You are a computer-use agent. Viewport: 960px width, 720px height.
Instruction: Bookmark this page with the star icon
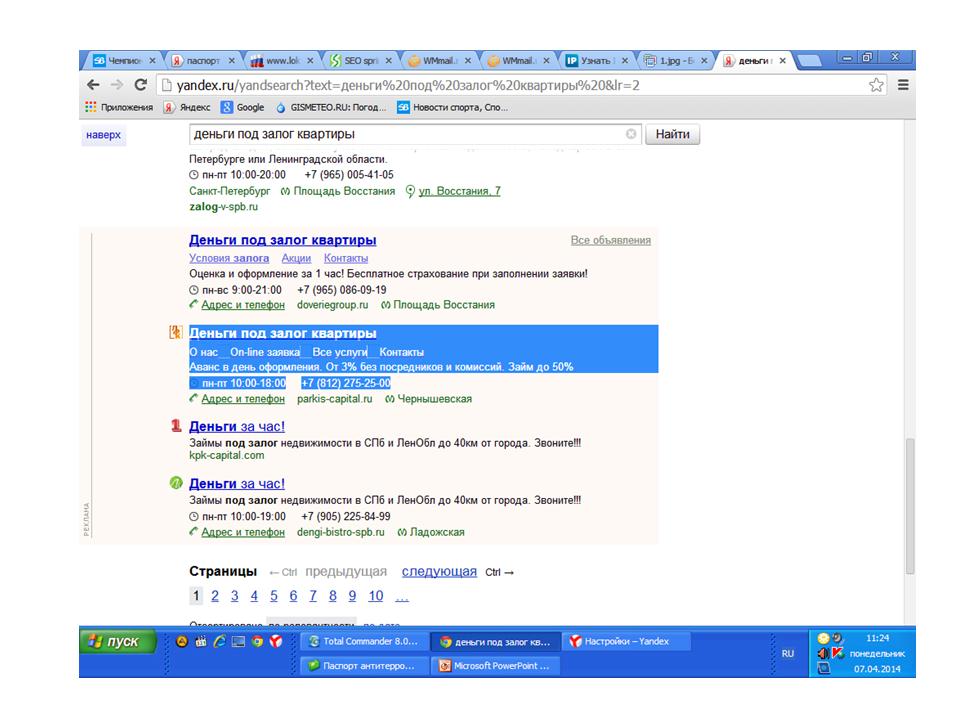(876, 85)
